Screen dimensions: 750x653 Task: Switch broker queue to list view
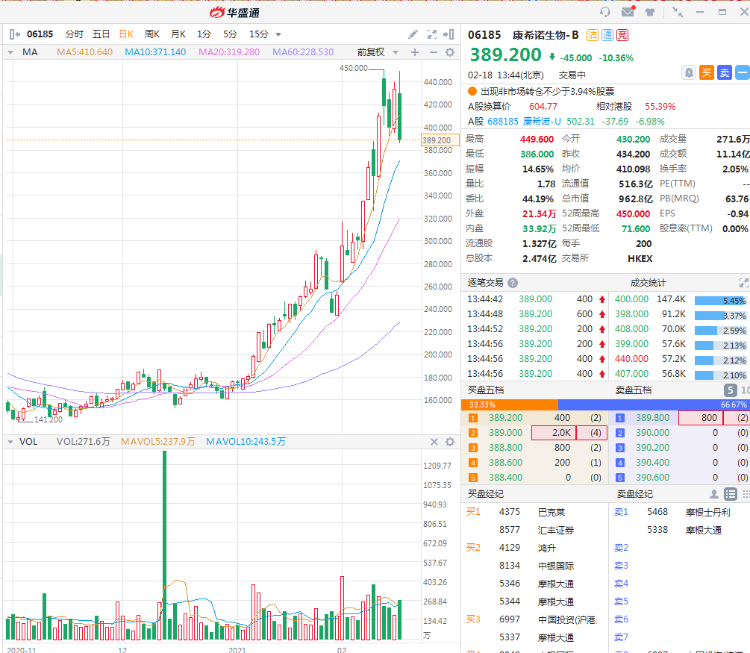point(730,494)
